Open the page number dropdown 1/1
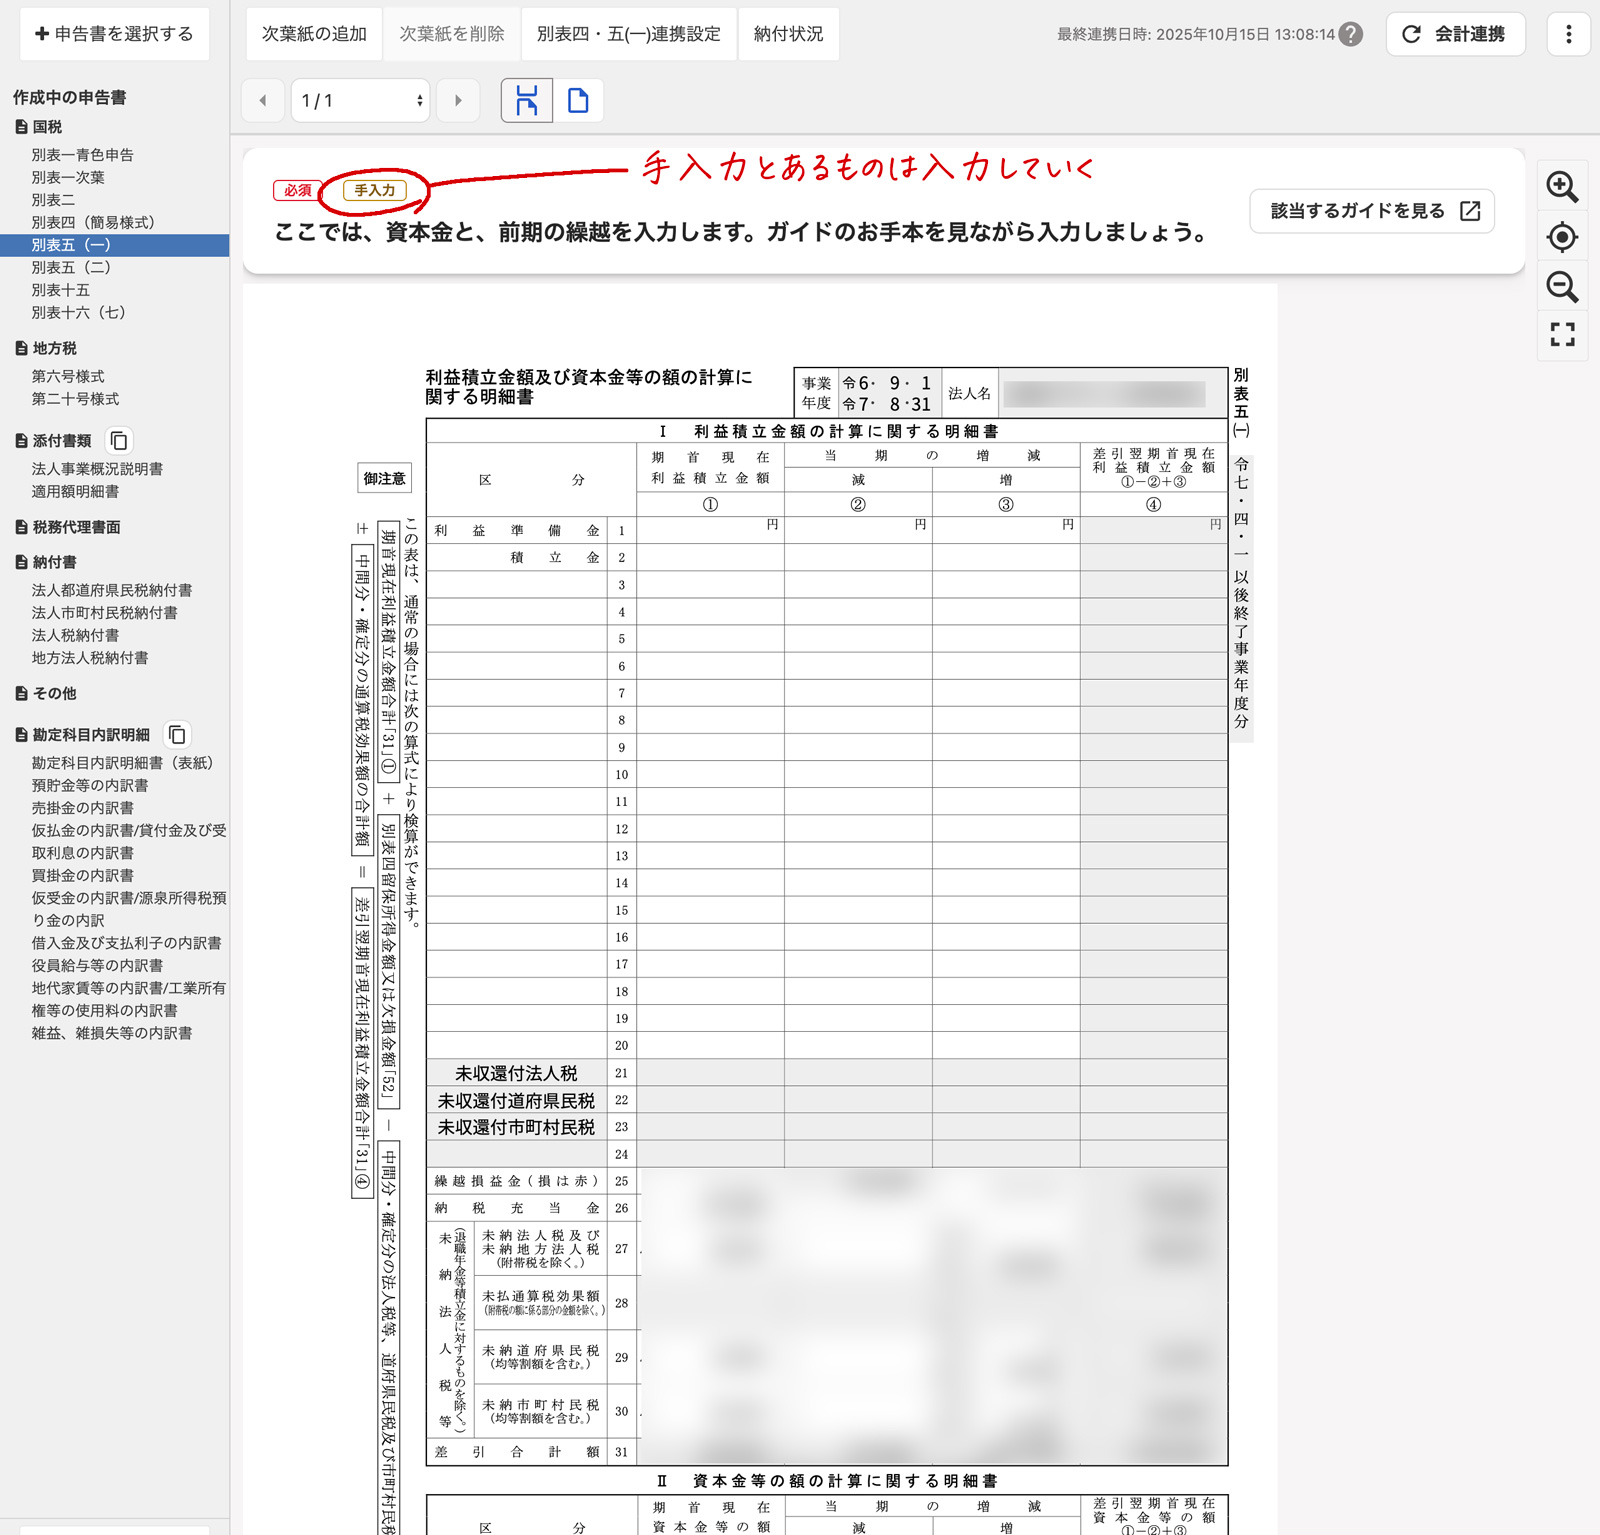This screenshot has width=1600, height=1535. tap(361, 101)
